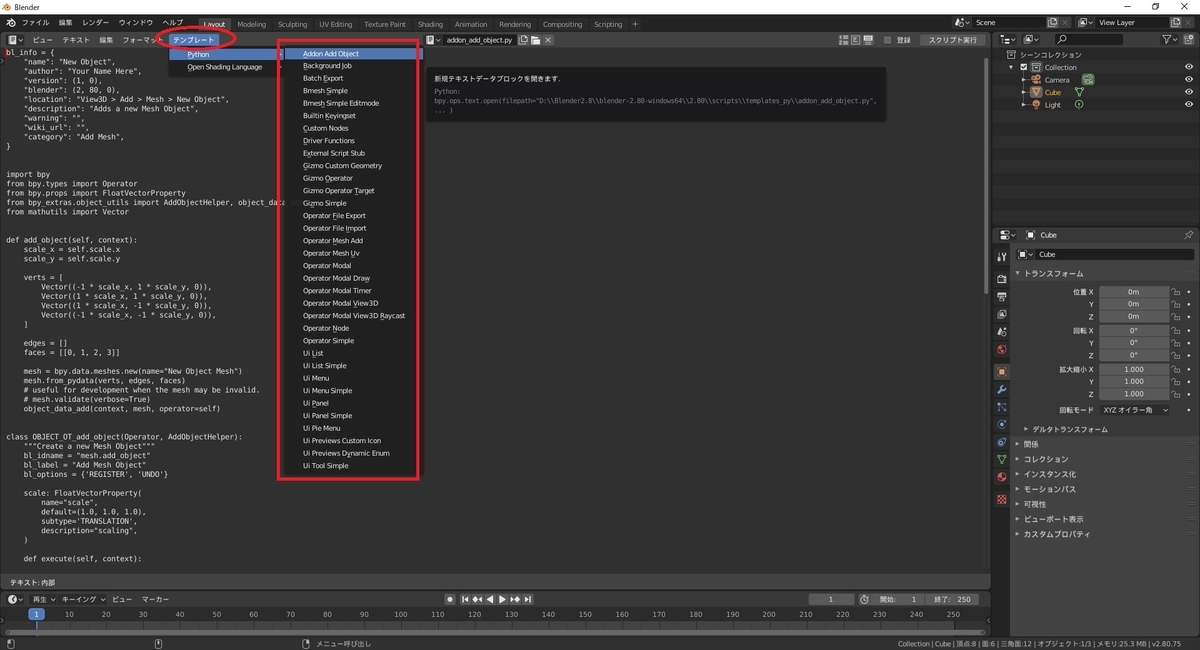Click the Light data icon in outliner
This screenshot has width=1200, height=650.
[1079, 105]
